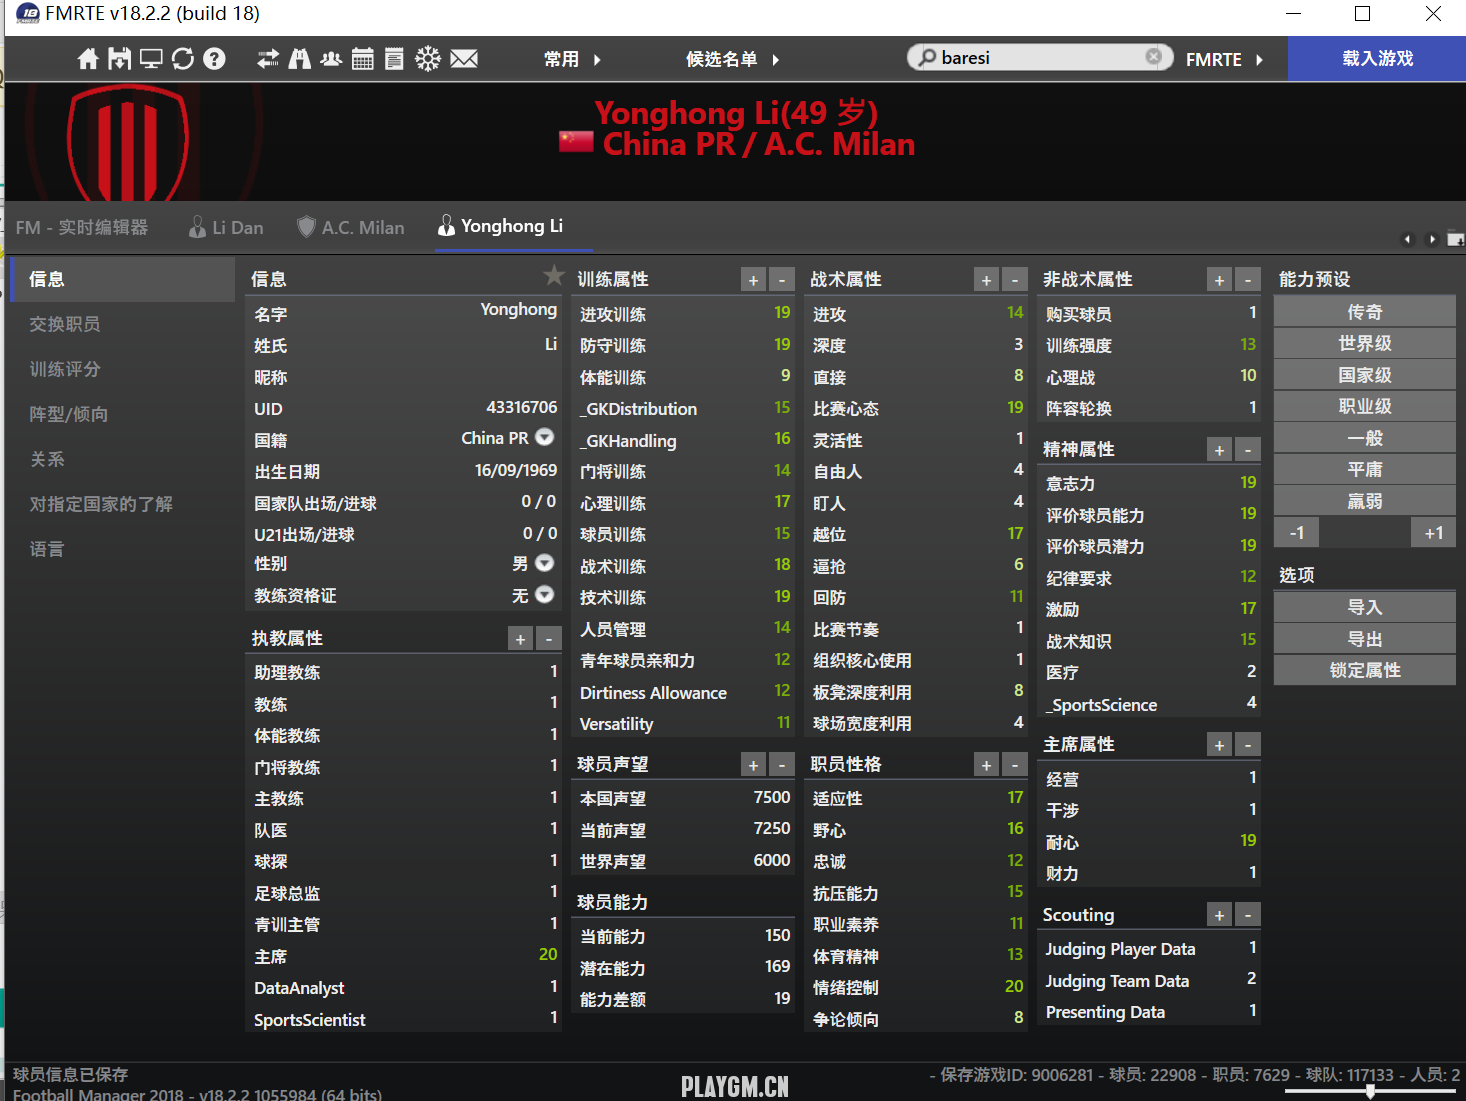
Task: Click the 锁定属性 lock attributes button
Action: click(1365, 670)
